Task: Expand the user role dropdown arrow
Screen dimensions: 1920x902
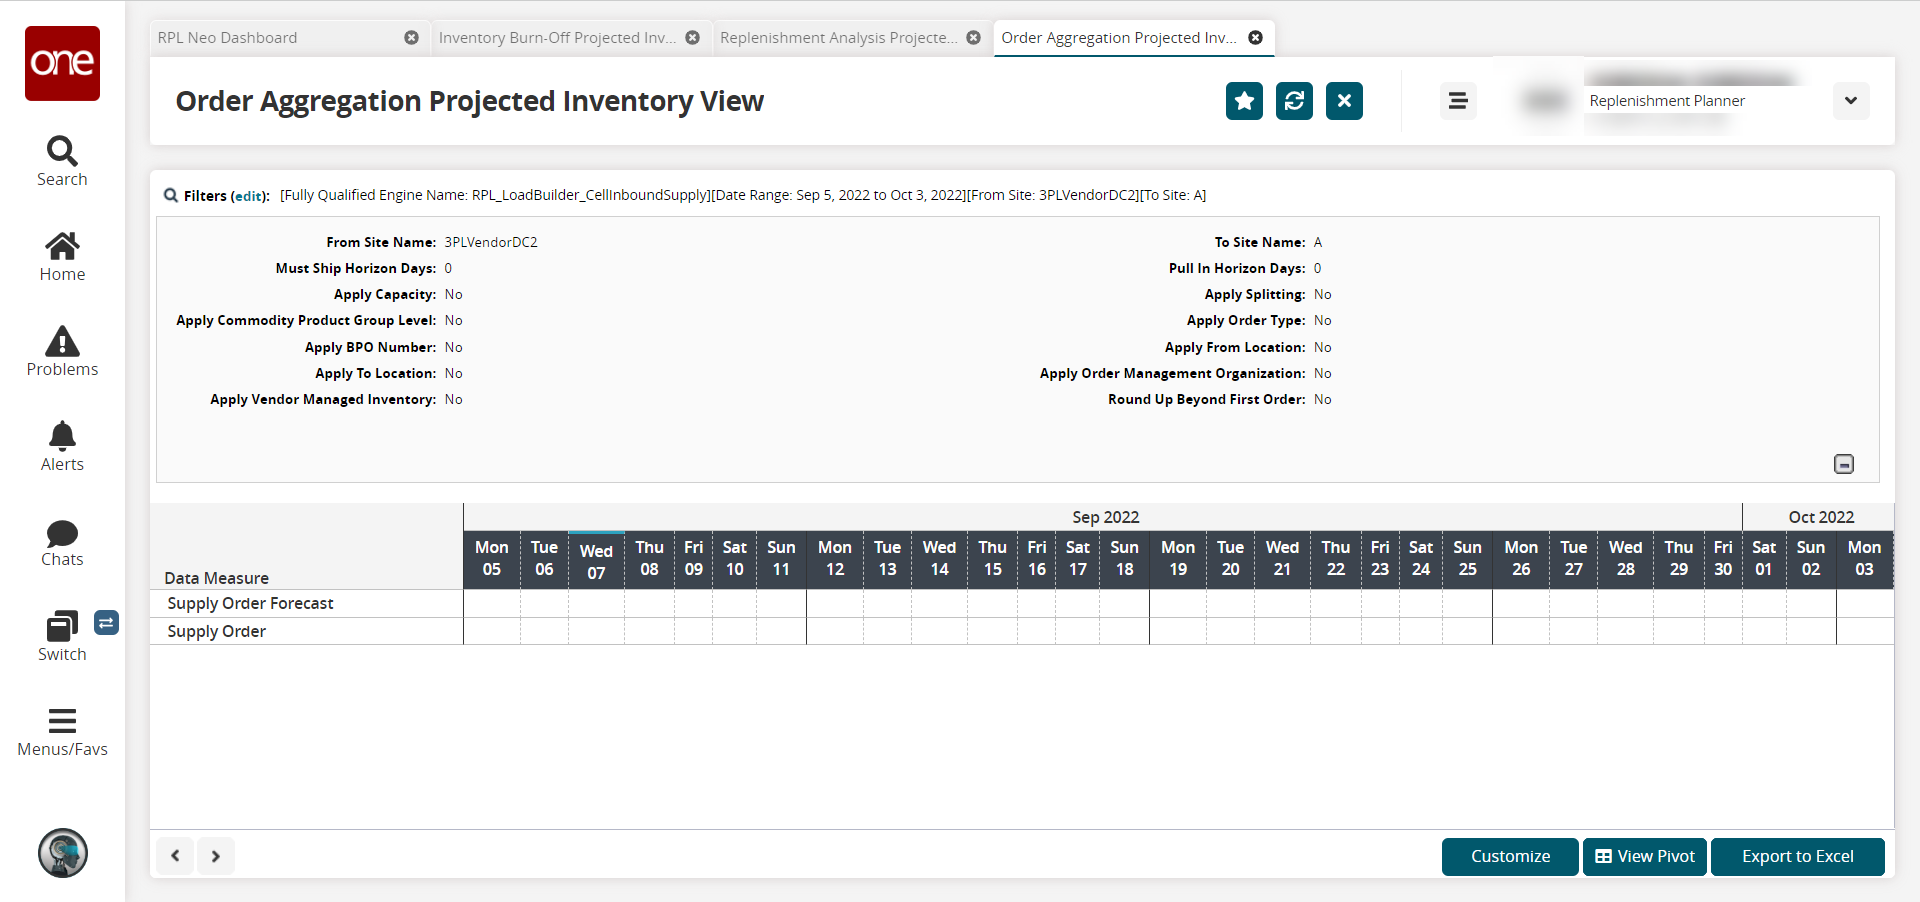Action: click(x=1851, y=101)
